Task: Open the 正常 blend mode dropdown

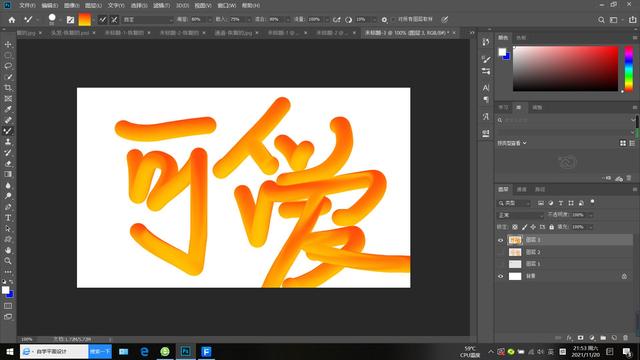Action: coord(520,215)
